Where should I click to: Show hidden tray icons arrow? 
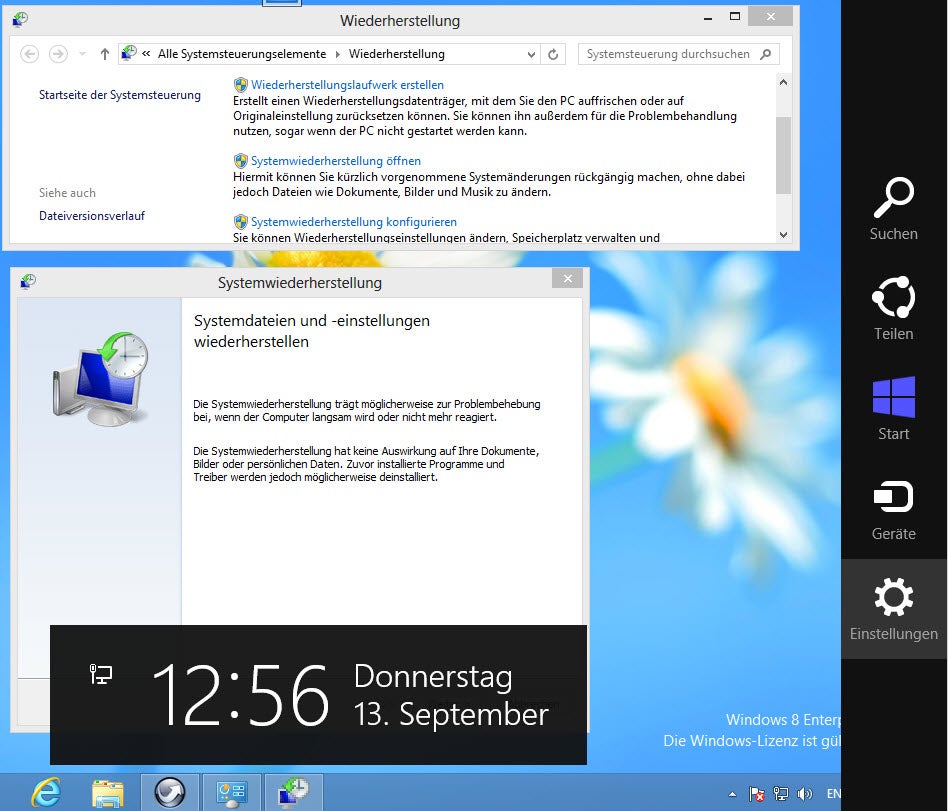732,794
